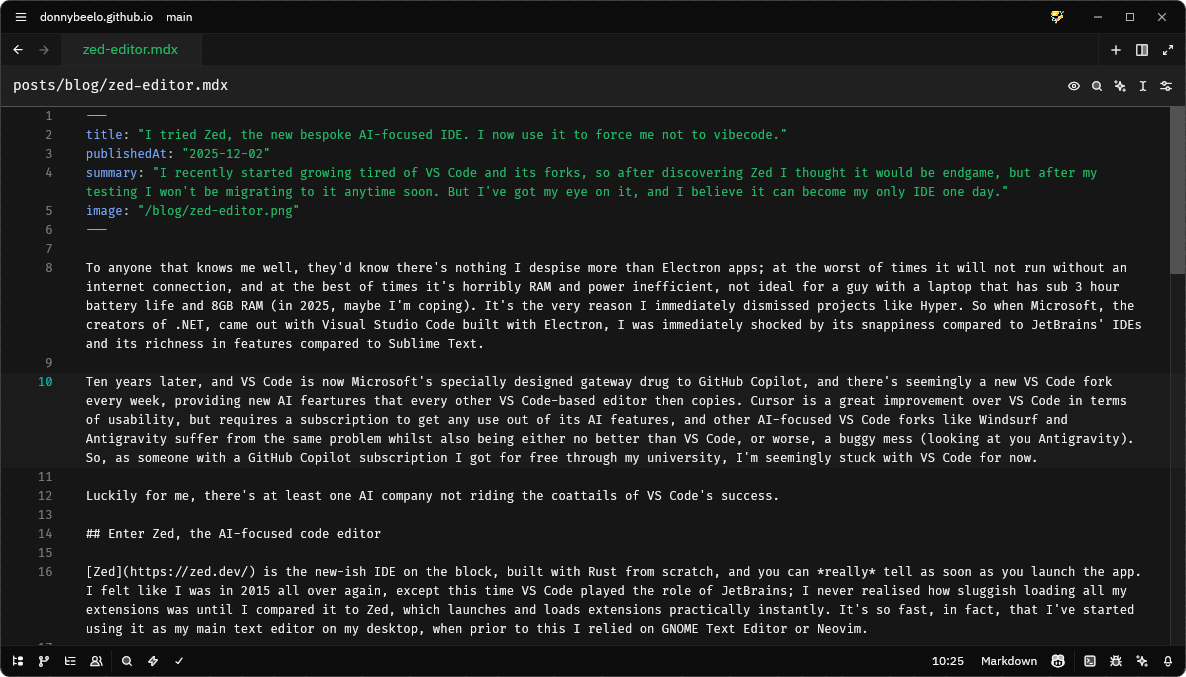1186x677 pixels.
Task: Toggle buffer search magnifier in toolbar
Action: click(1097, 86)
